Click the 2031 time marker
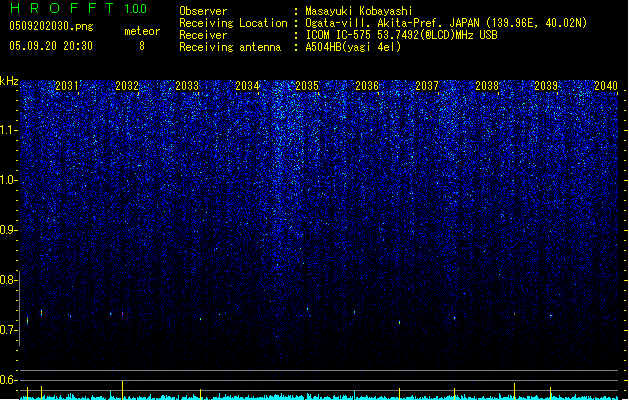The height and width of the screenshot is (400, 629). (x=67, y=86)
